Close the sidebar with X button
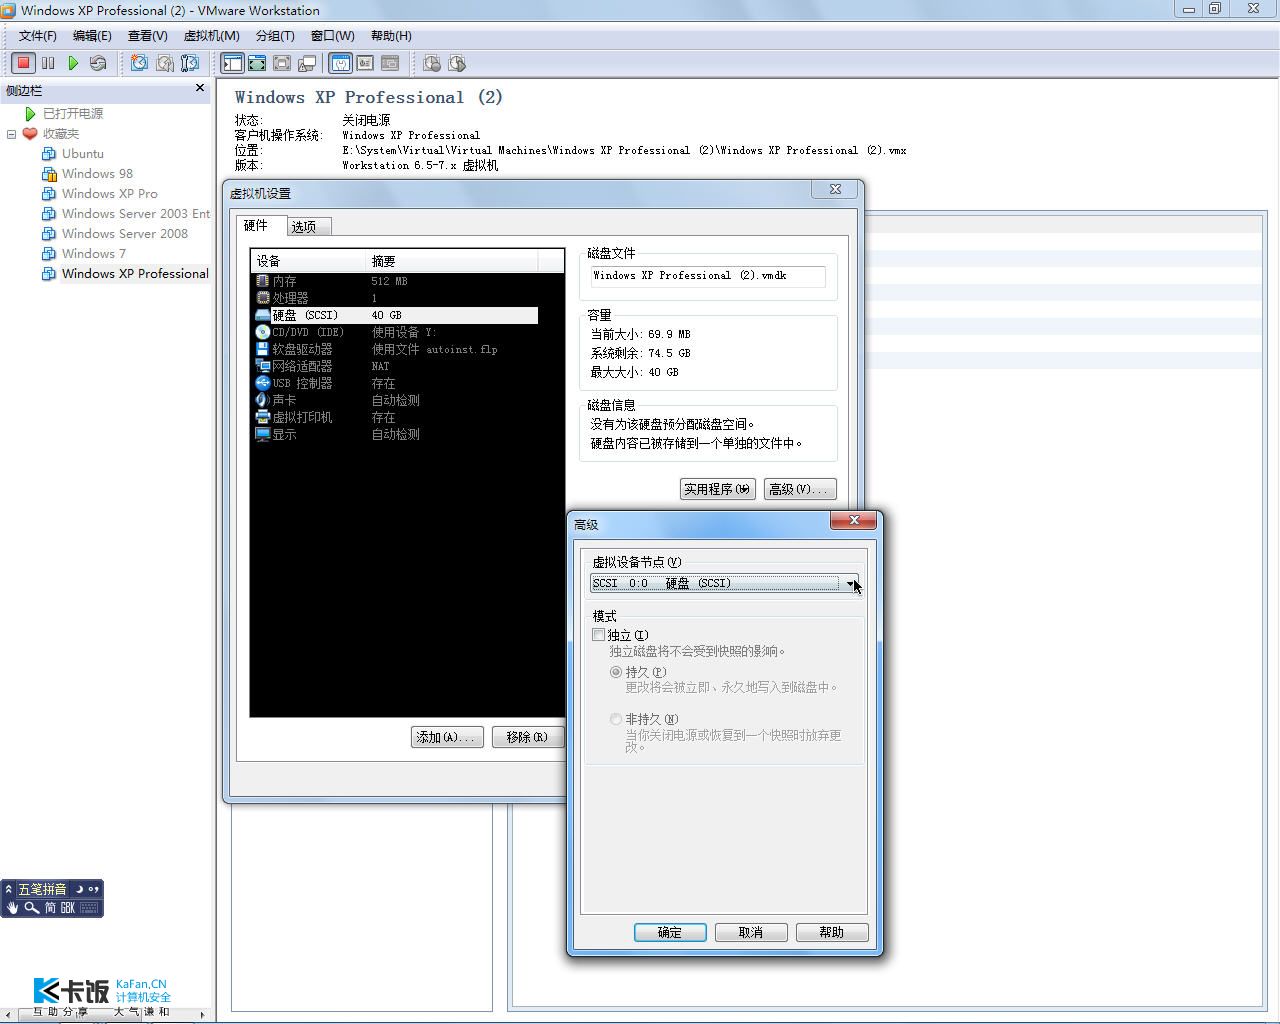This screenshot has height=1024, width=1280. [200, 88]
